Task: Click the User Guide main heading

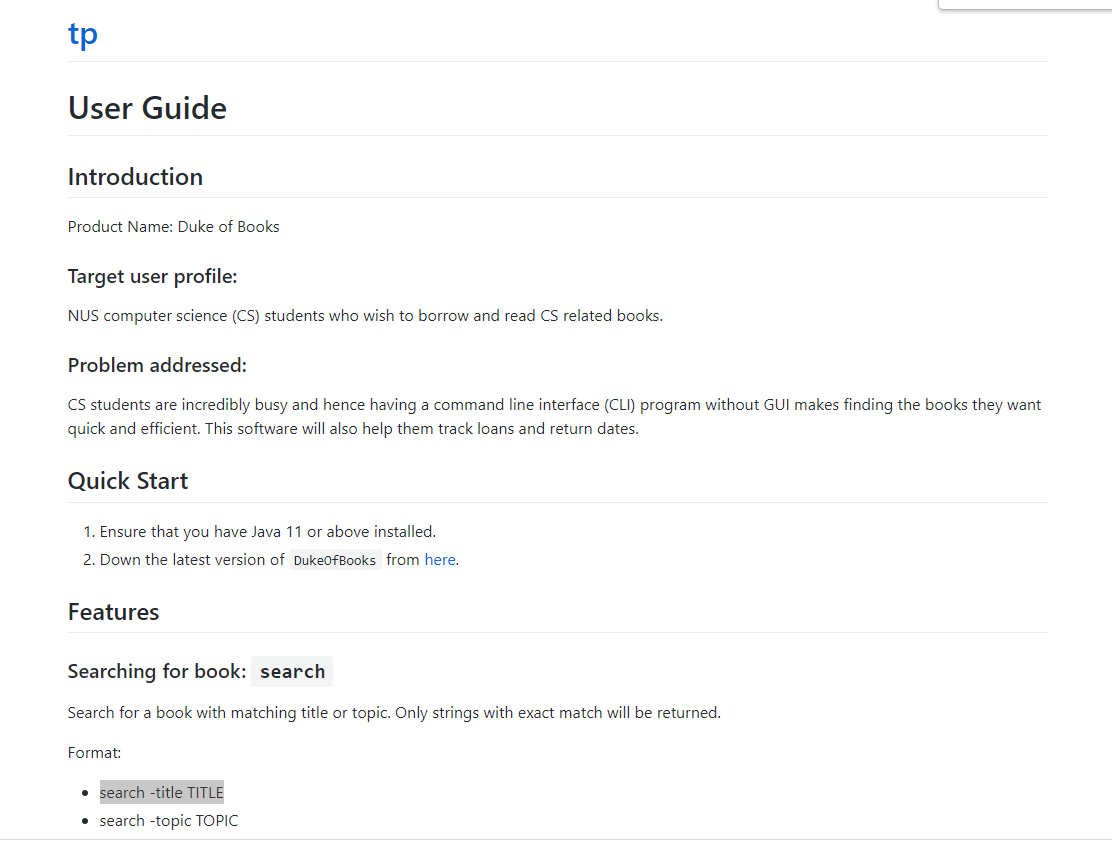Action: coord(147,109)
